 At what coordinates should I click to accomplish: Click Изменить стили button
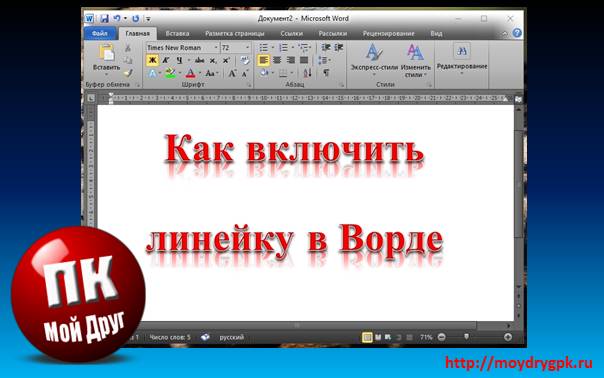416,60
